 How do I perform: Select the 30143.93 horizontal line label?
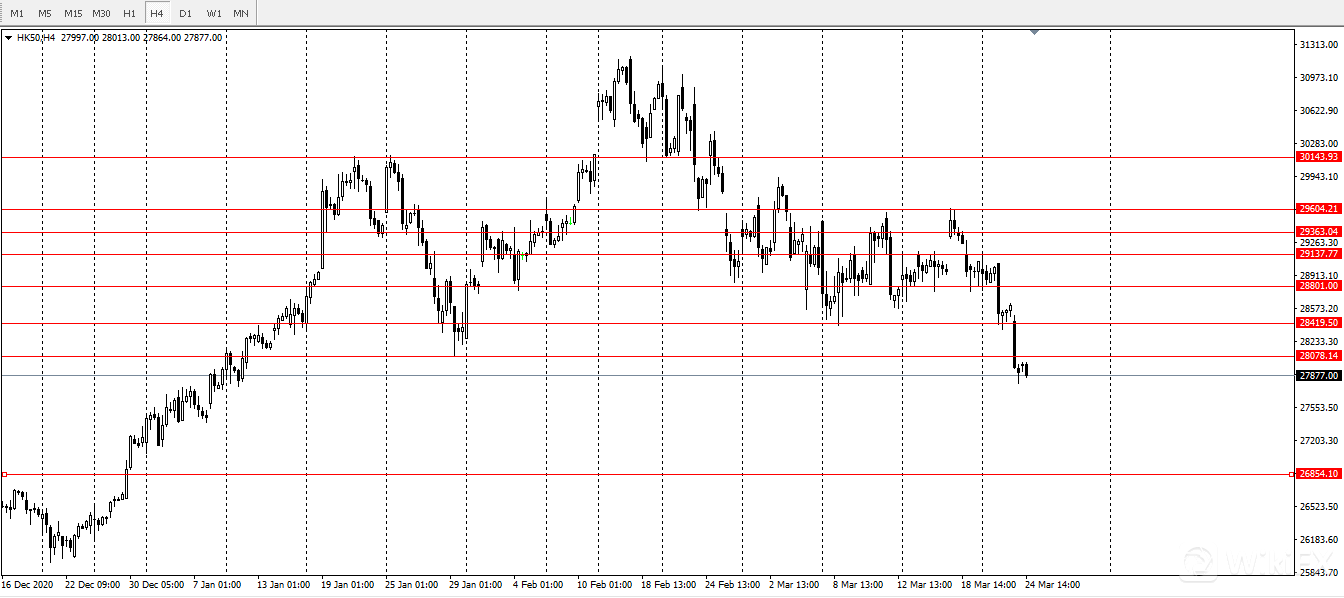(x=1318, y=157)
